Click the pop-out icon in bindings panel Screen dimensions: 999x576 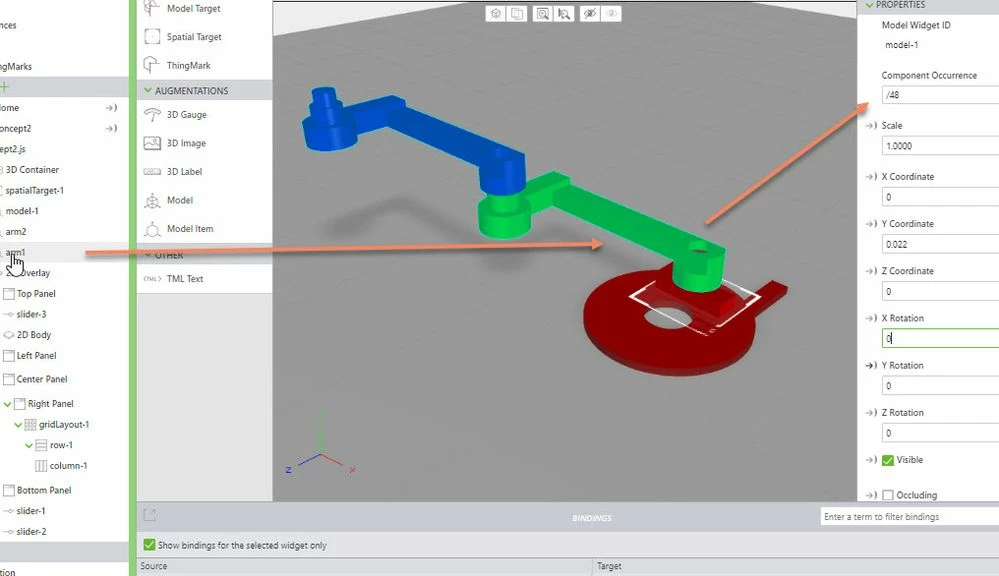click(x=150, y=515)
